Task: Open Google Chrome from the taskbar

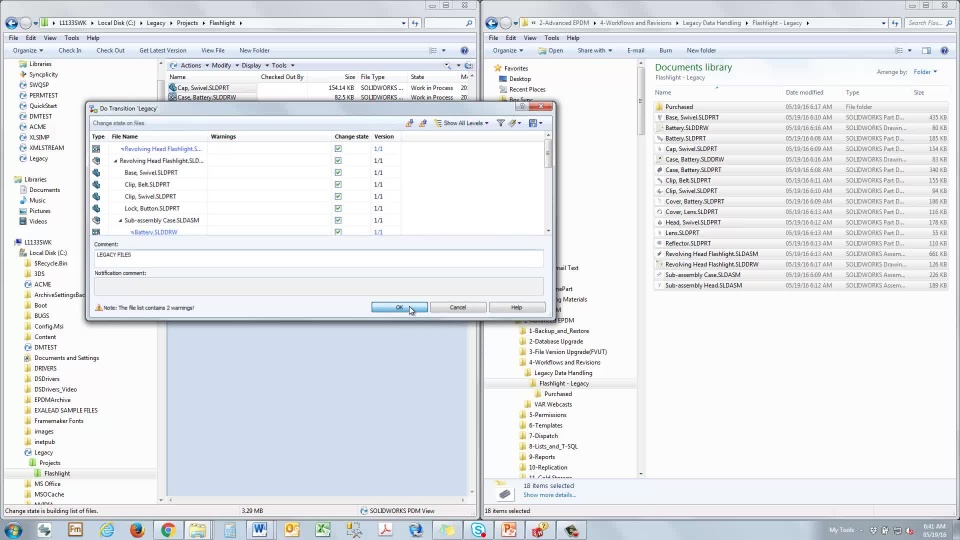Action: point(168,530)
